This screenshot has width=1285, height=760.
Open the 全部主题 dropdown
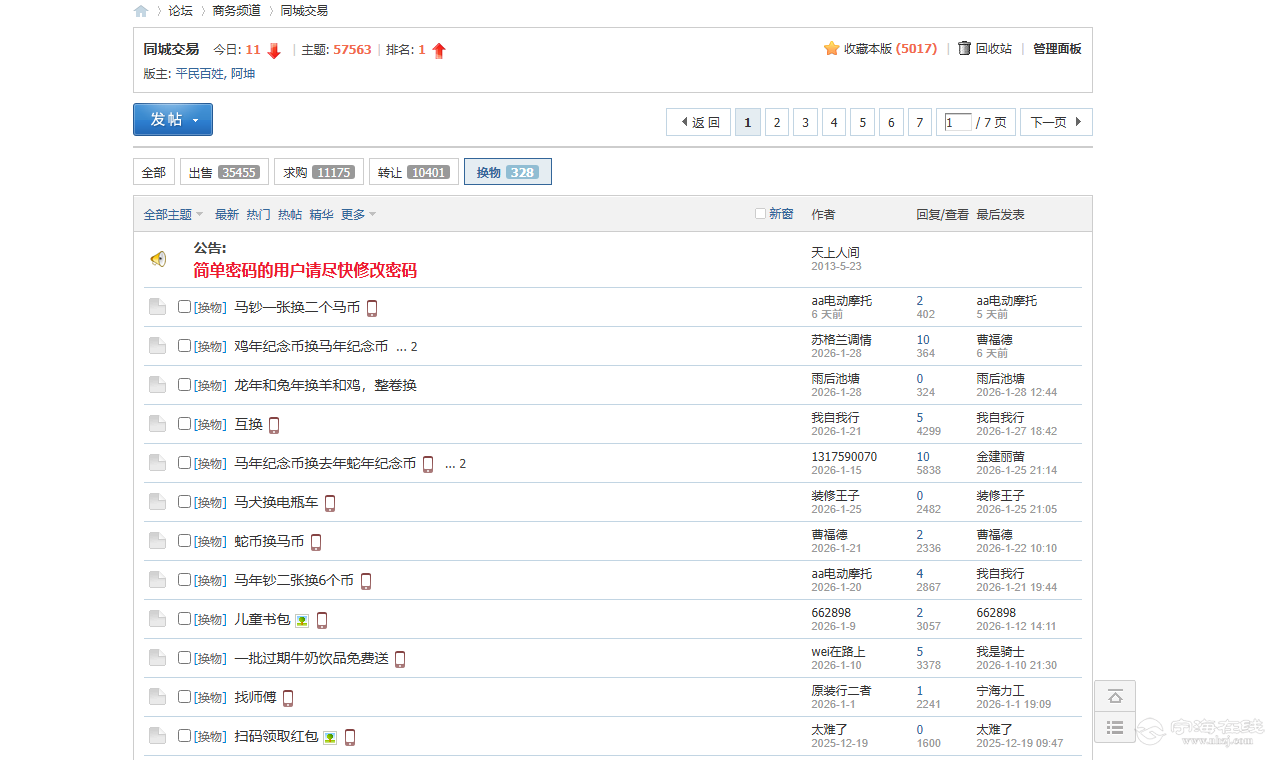170,214
